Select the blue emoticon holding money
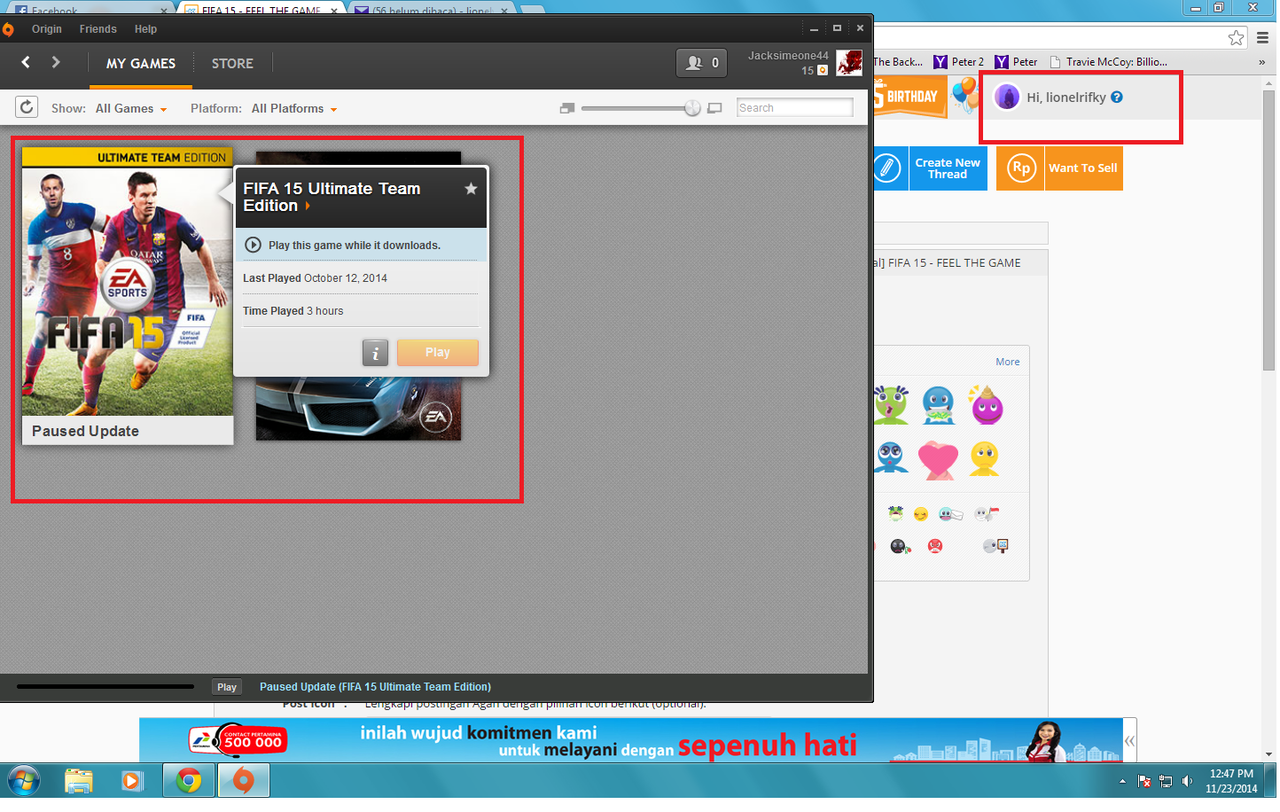1280x812 pixels. click(938, 405)
